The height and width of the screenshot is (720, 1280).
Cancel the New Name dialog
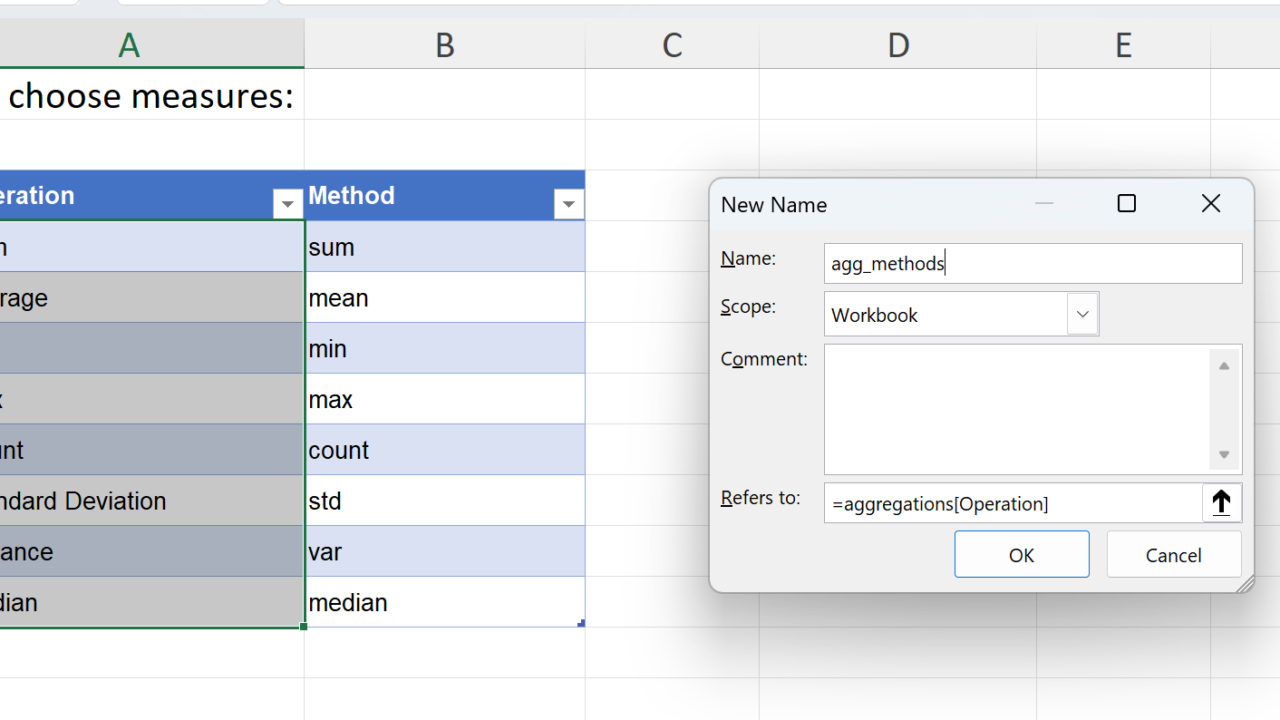coord(1173,554)
